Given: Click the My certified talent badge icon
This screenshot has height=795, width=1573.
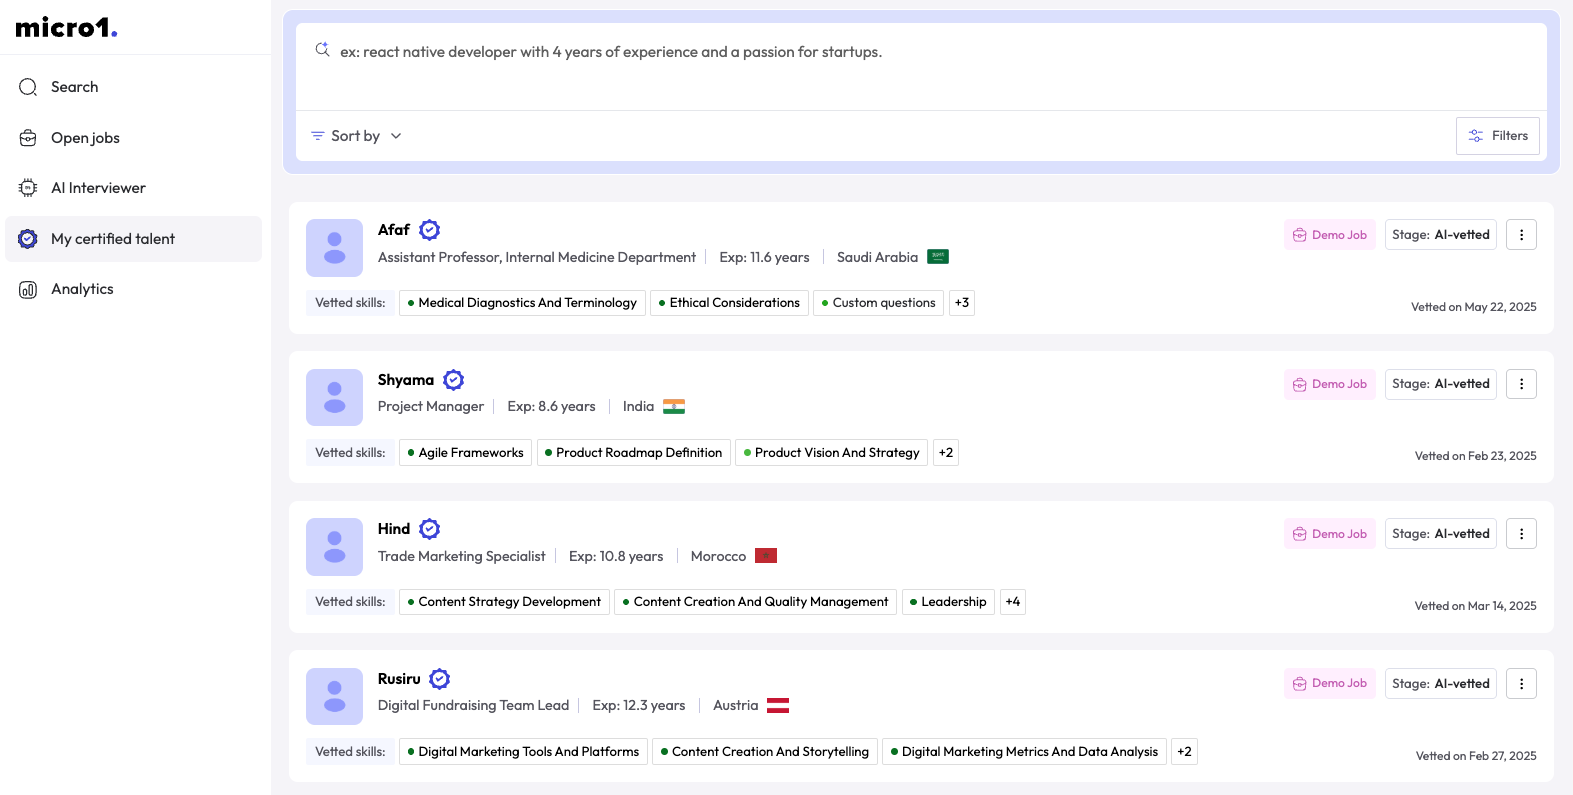Looking at the screenshot, I should 28,239.
